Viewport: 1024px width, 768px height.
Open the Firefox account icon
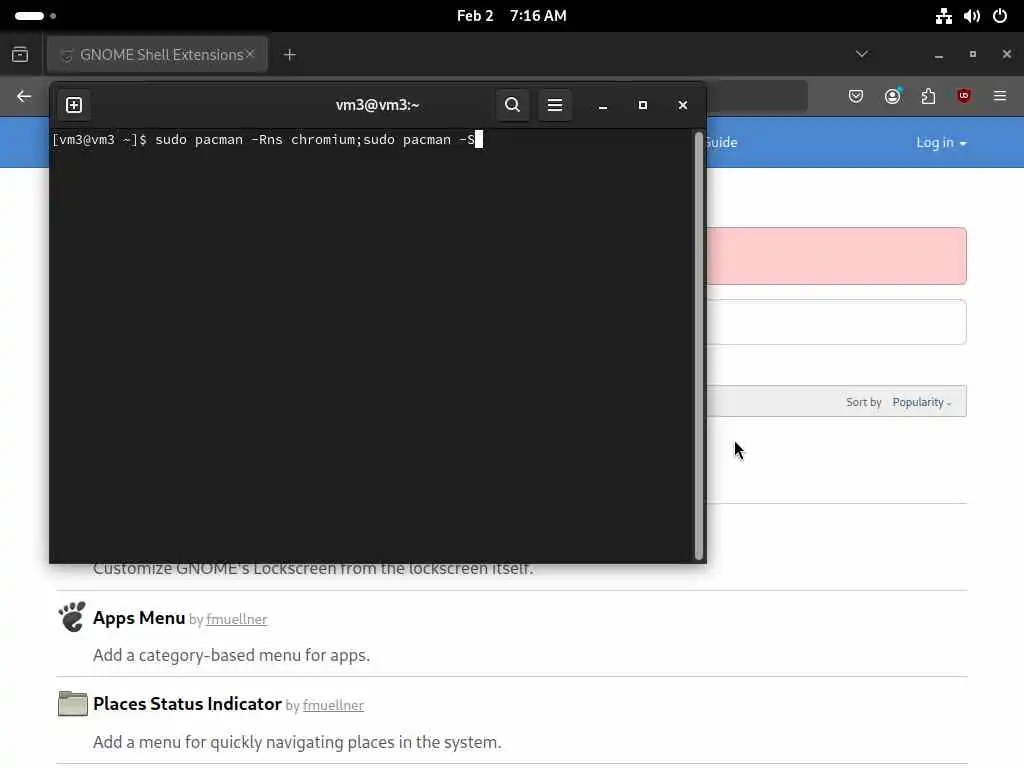893,97
